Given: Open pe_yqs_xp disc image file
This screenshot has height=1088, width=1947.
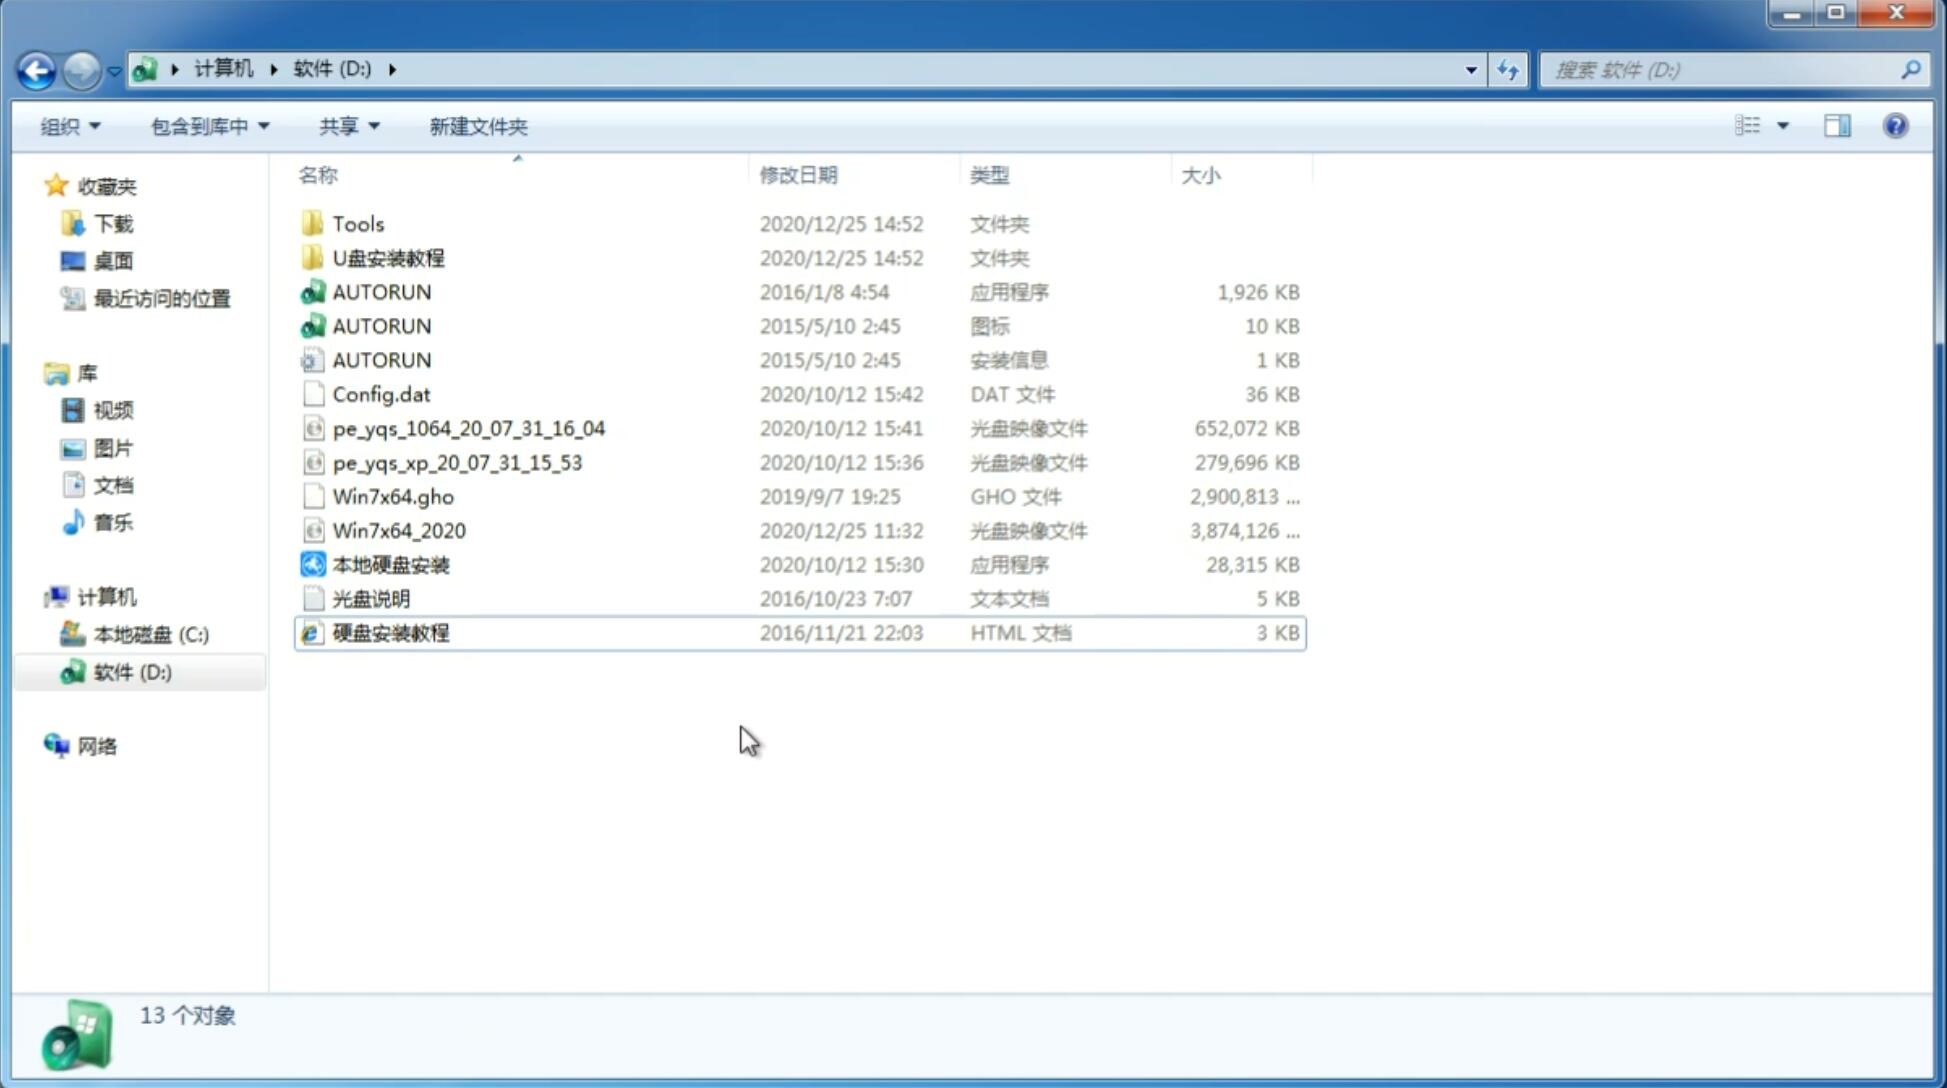Looking at the screenshot, I should click(x=457, y=461).
